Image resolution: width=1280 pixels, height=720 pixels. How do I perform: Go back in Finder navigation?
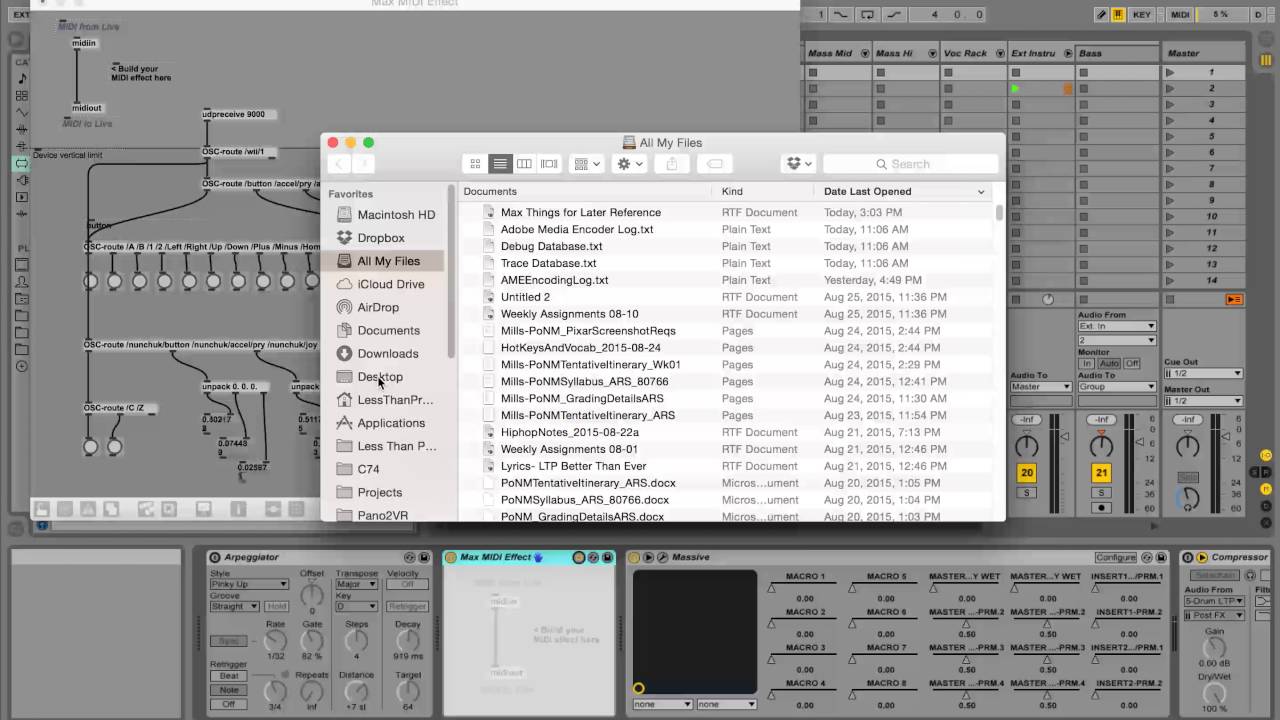tap(340, 164)
